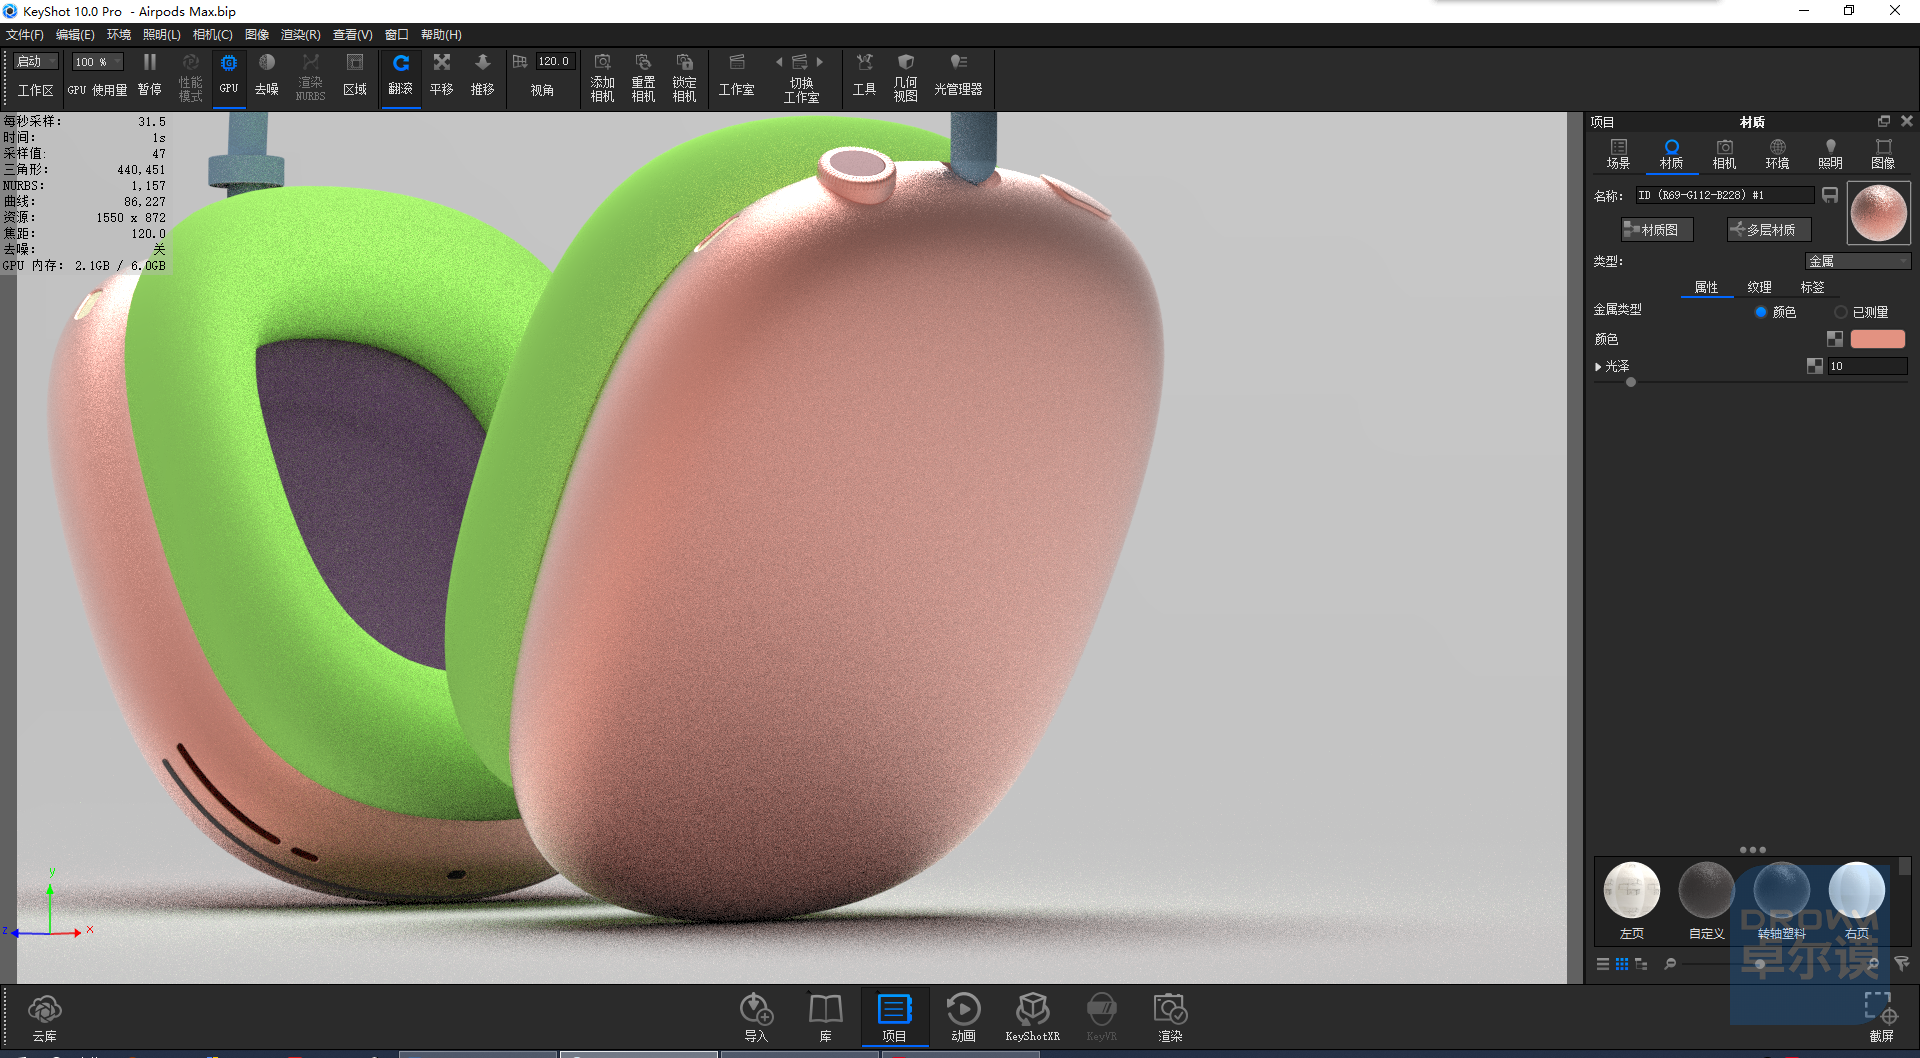The image size is (1920, 1058).
Task: Open the 渲染(R) menu
Action: tap(300, 35)
